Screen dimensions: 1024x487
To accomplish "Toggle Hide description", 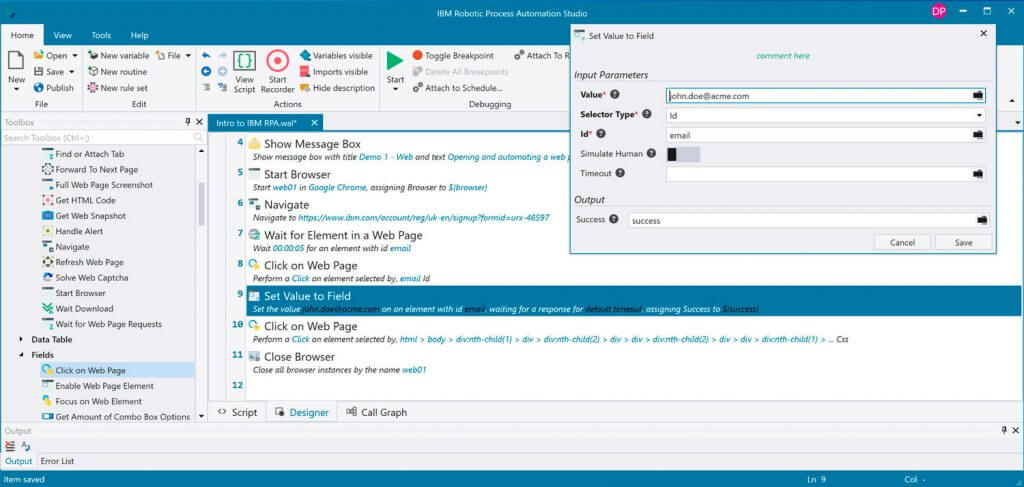I will click(x=337, y=87).
